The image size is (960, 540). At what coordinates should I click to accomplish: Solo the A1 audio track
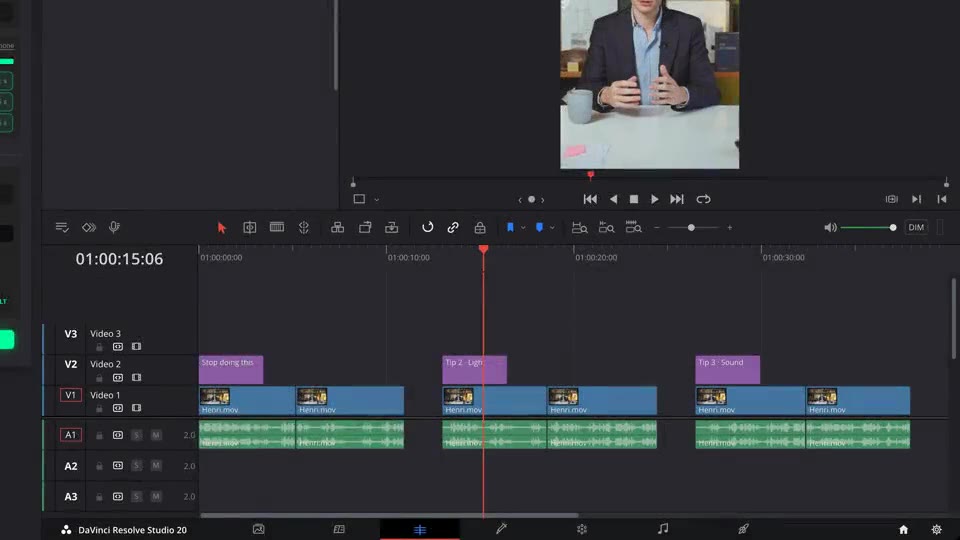[137, 435]
